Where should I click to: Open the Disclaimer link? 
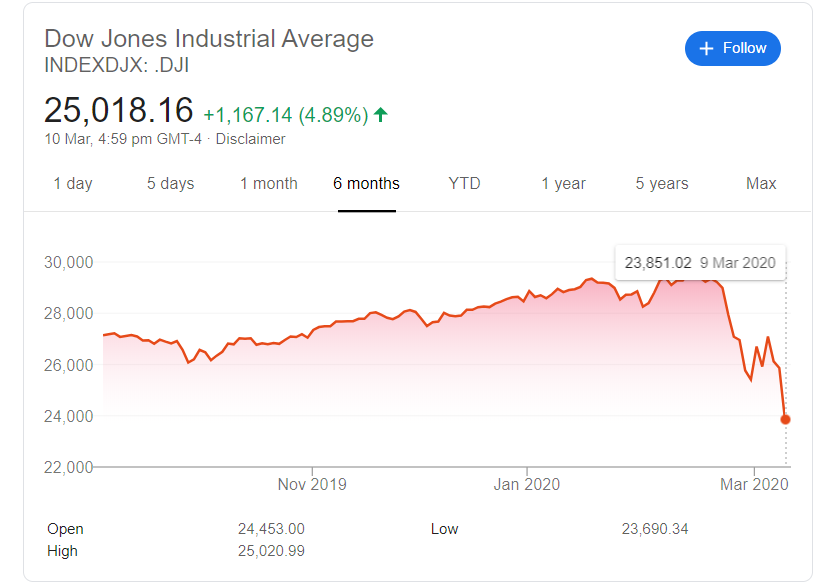coord(250,139)
